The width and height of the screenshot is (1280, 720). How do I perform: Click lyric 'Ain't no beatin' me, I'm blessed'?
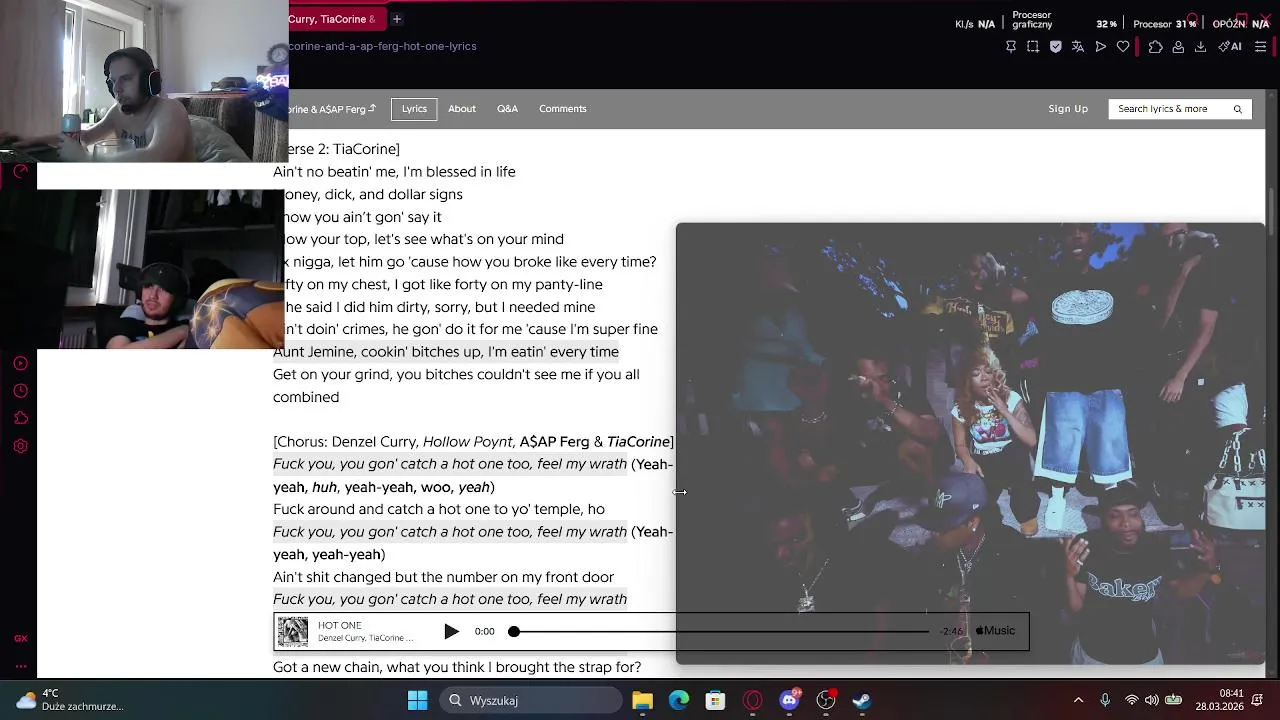[394, 172]
